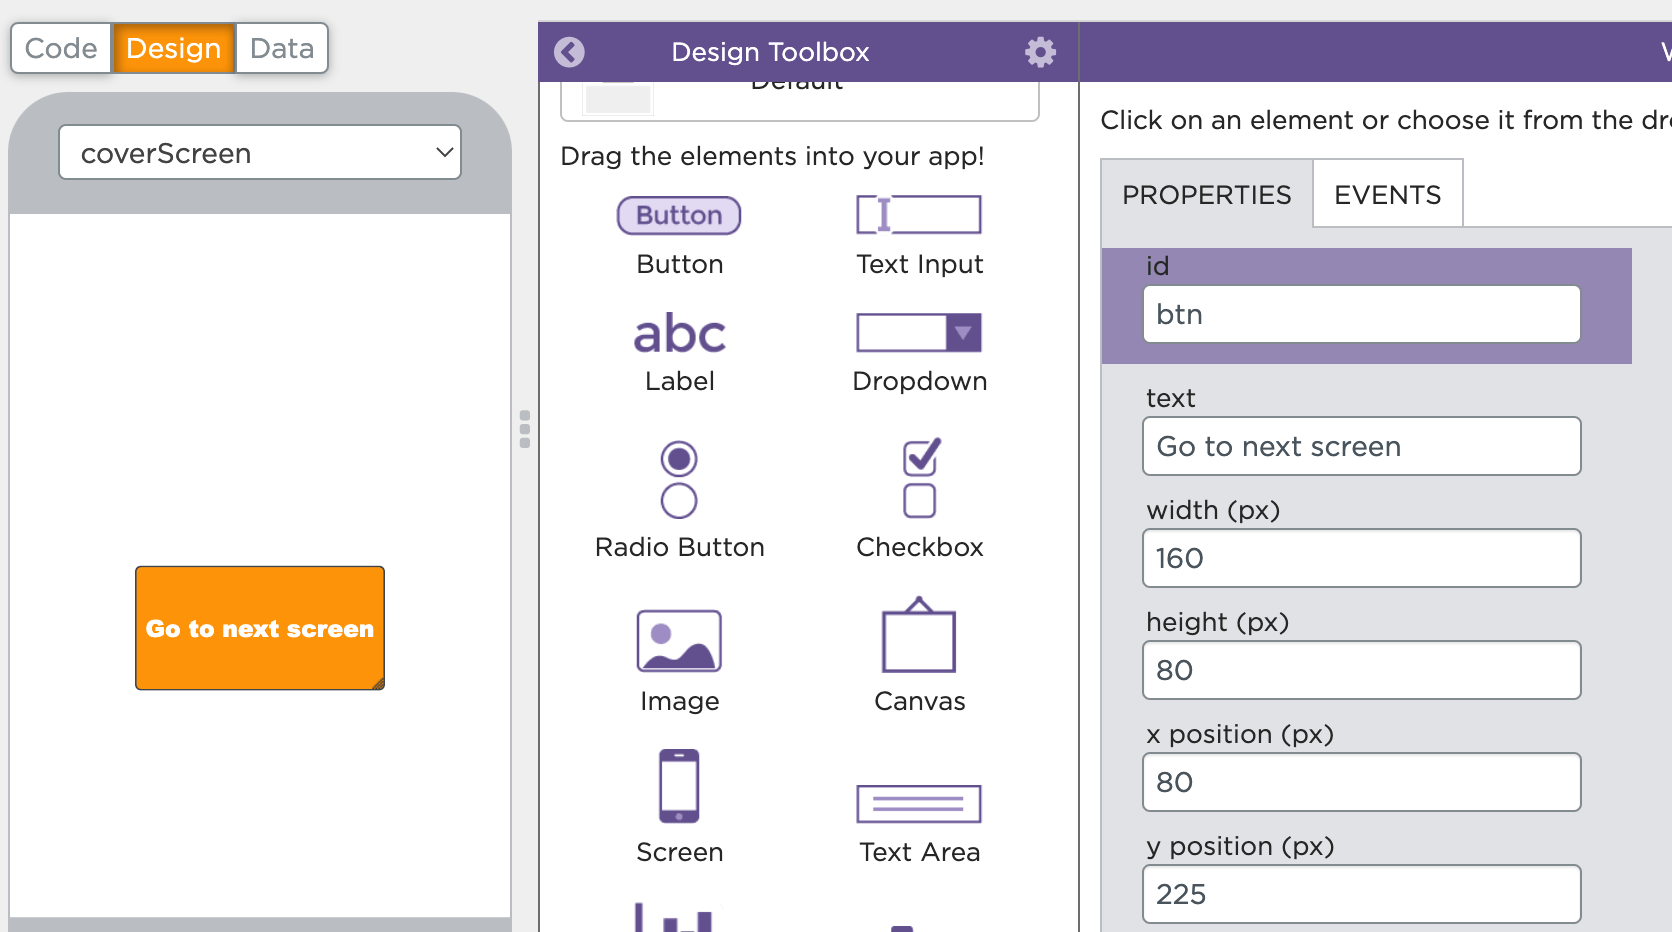Click the 'Canvas' element label
This screenshot has height=932, width=1672.
click(920, 701)
